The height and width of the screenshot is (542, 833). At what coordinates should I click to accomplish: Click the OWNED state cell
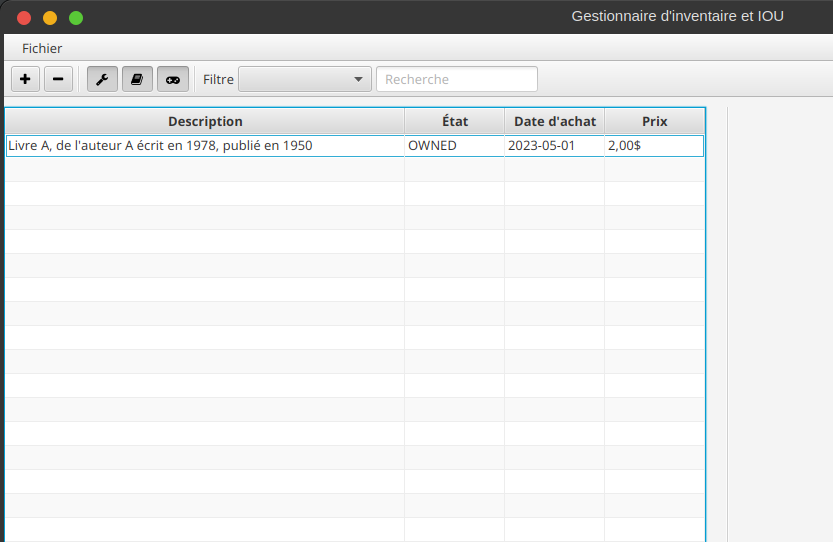click(454, 146)
